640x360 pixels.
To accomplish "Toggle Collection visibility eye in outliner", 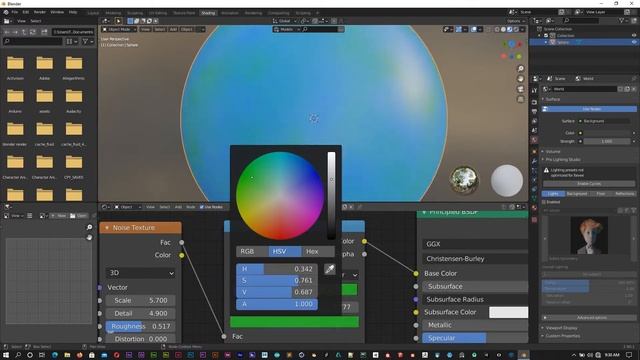I will (634, 36).
